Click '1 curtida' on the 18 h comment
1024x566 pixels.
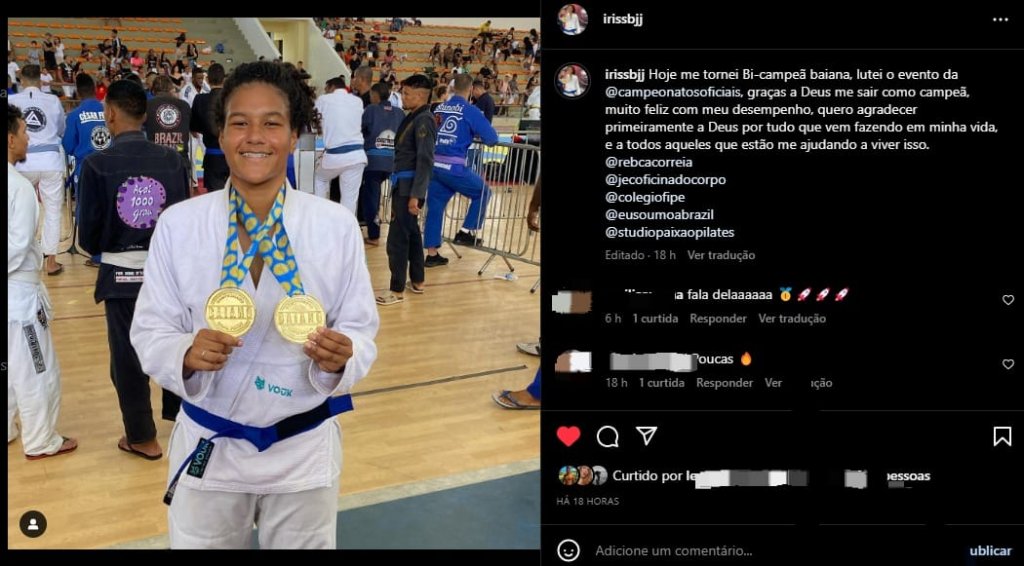662,383
